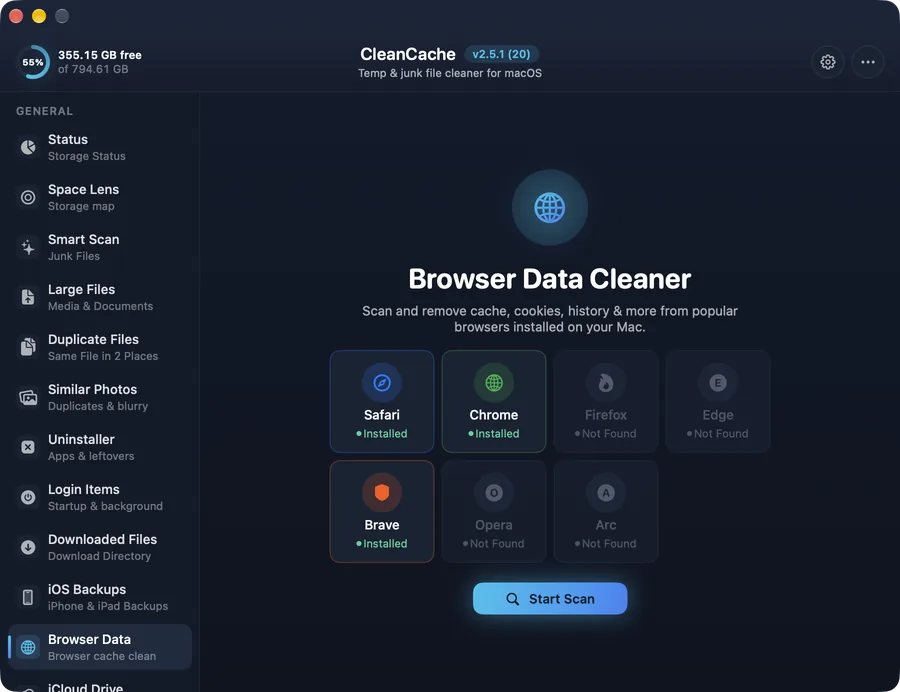Click the Edge Not Found card
Viewport: 900px width, 692px height.
[x=717, y=402]
